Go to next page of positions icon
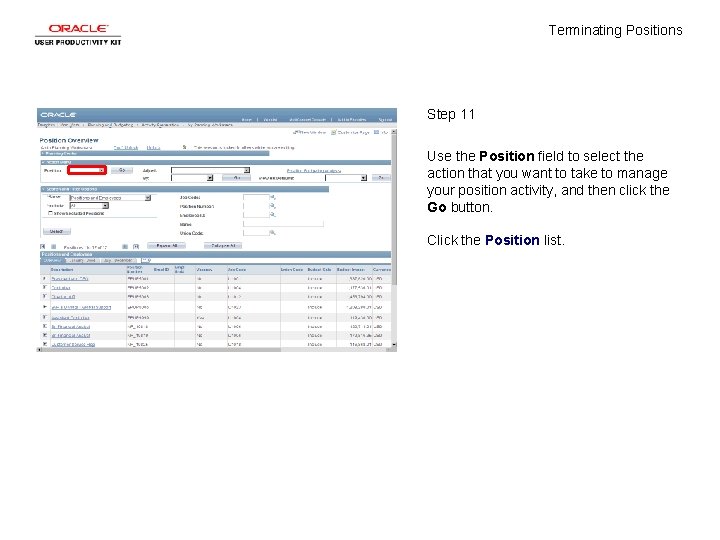Viewport: 720px width, 540px height. pyautogui.click(x=125, y=247)
